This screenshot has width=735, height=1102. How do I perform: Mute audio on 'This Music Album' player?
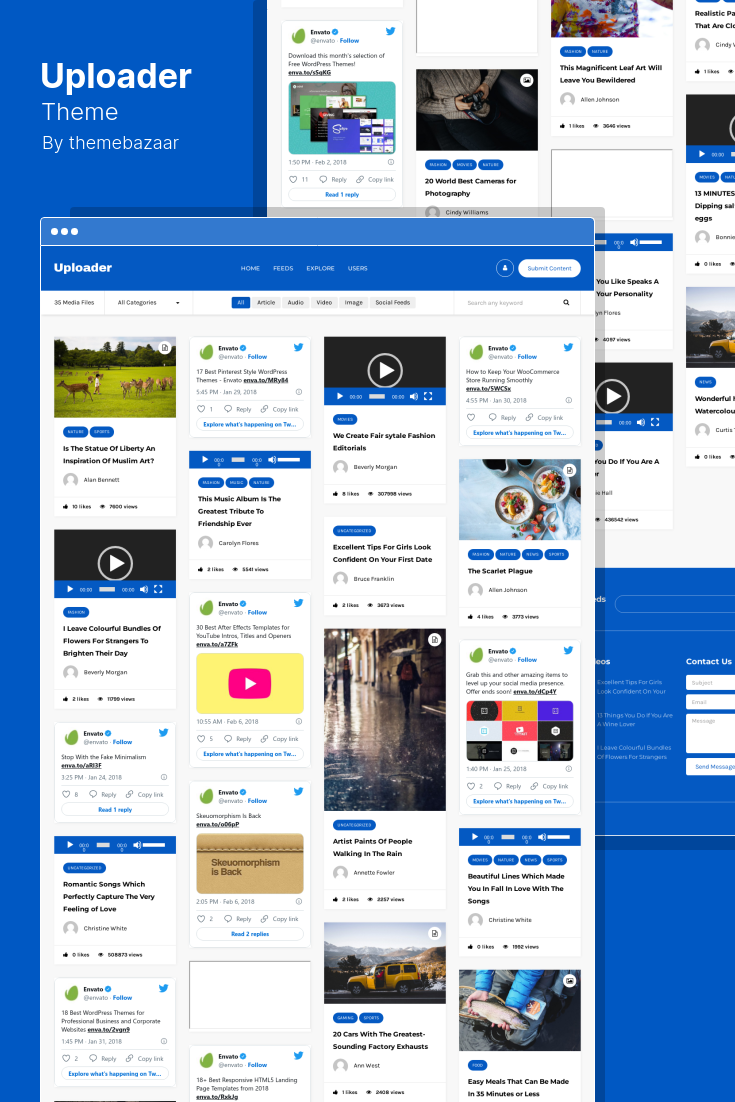click(x=272, y=460)
